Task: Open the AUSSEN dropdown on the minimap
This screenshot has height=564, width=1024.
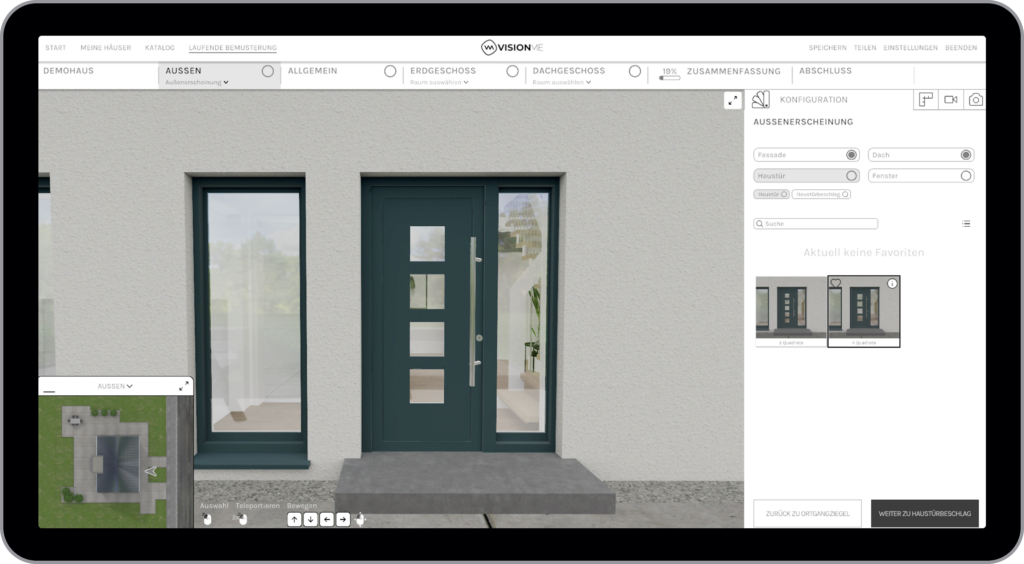Action: (115, 386)
